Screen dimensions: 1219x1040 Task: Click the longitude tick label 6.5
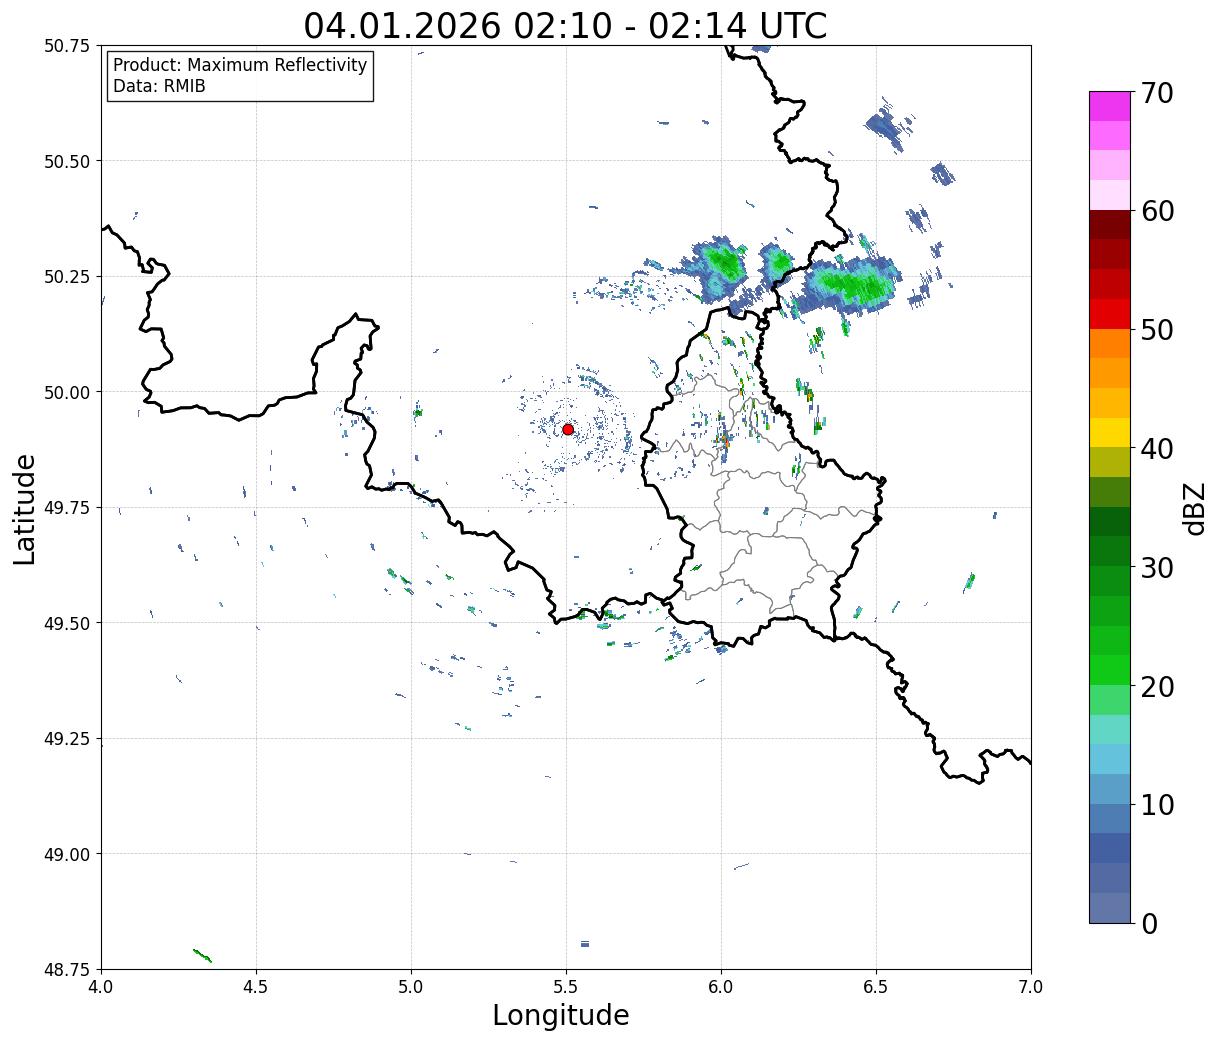tap(876, 987)
